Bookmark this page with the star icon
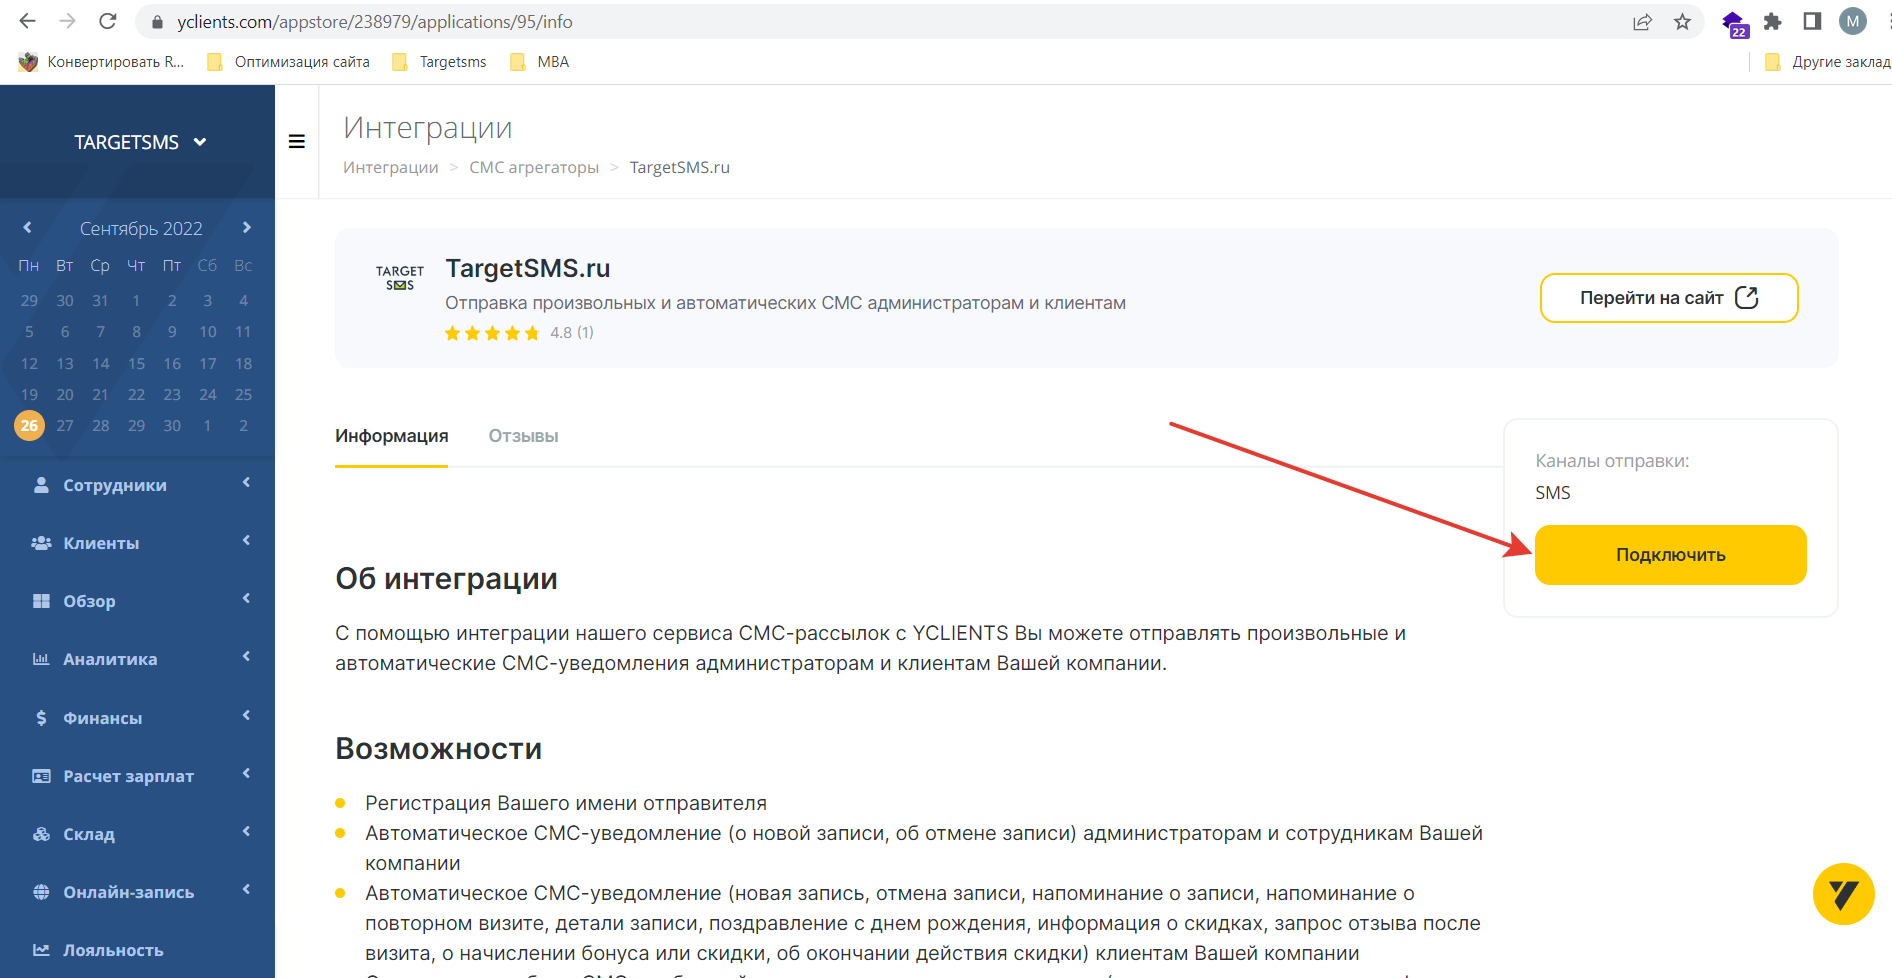 (x=1682, y=22)
